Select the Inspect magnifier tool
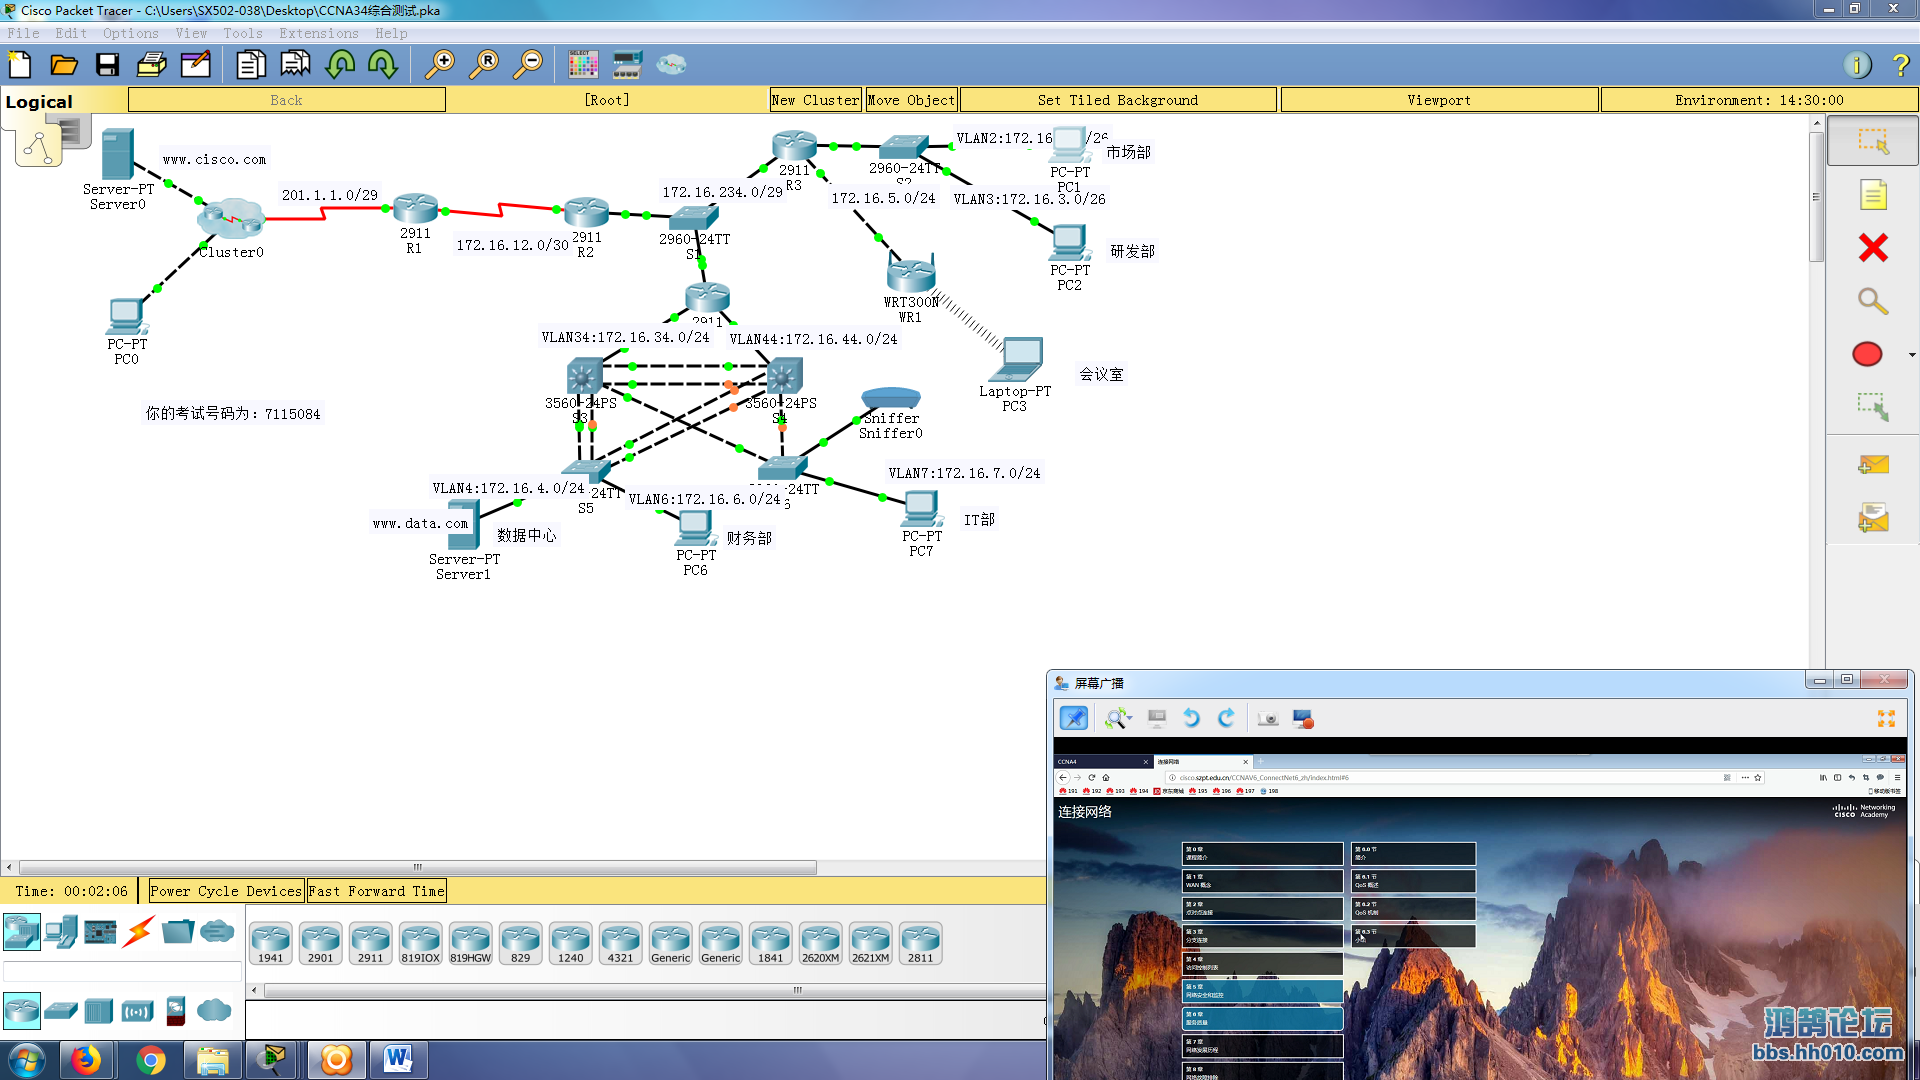The width and height of the screenshot is (1920, 1080). coord(1872,302)
